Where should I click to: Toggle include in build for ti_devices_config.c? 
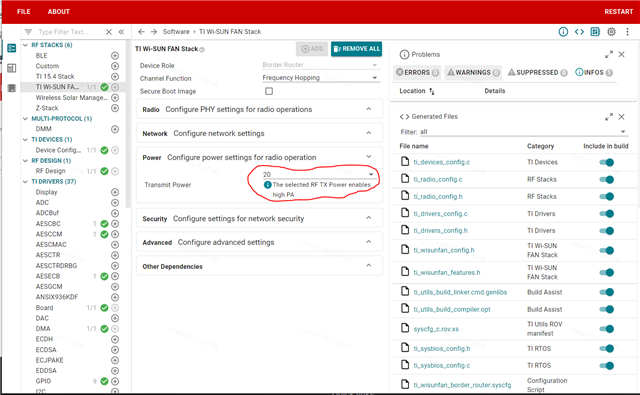click(x=607, y=162)
